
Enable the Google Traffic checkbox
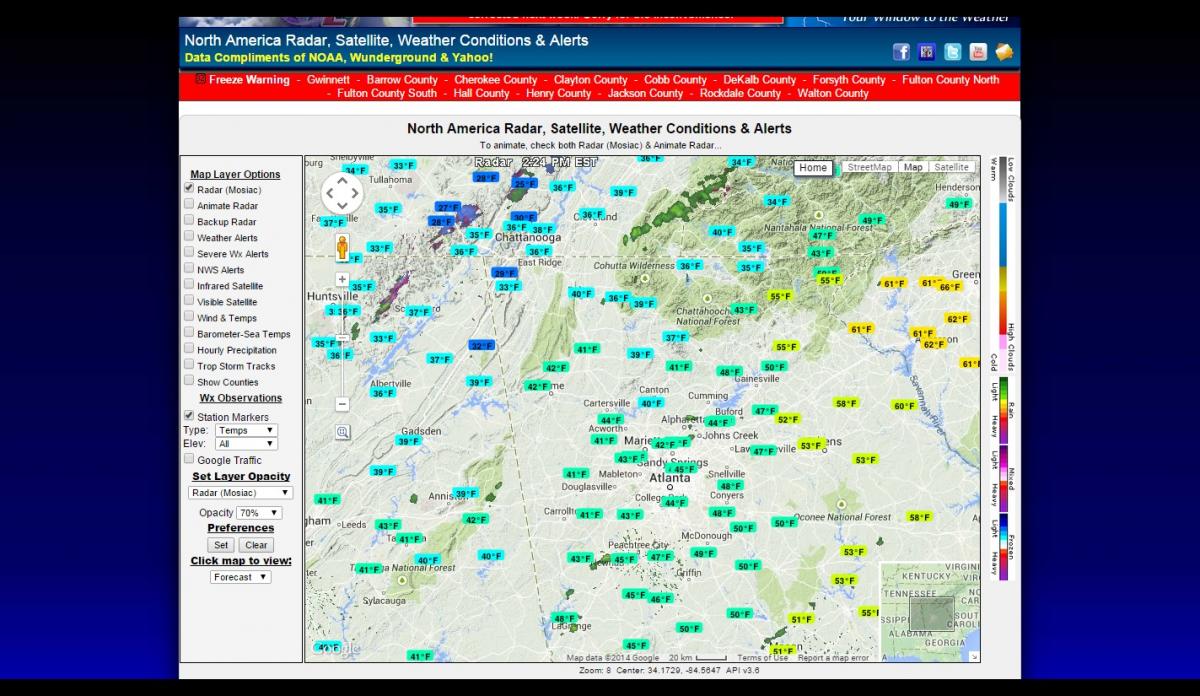(x=189, y=458)
